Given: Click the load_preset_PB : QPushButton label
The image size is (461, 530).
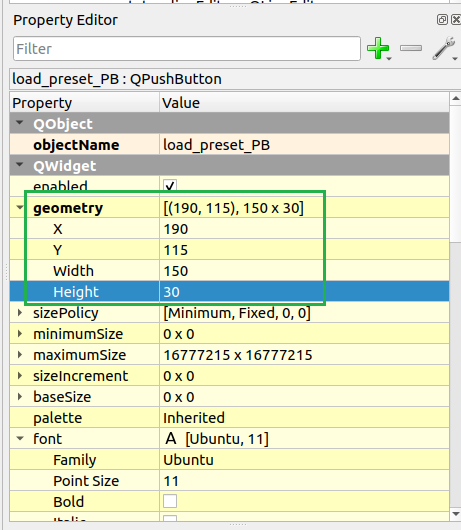Looking at the screenshot, I should pos(117,79).
